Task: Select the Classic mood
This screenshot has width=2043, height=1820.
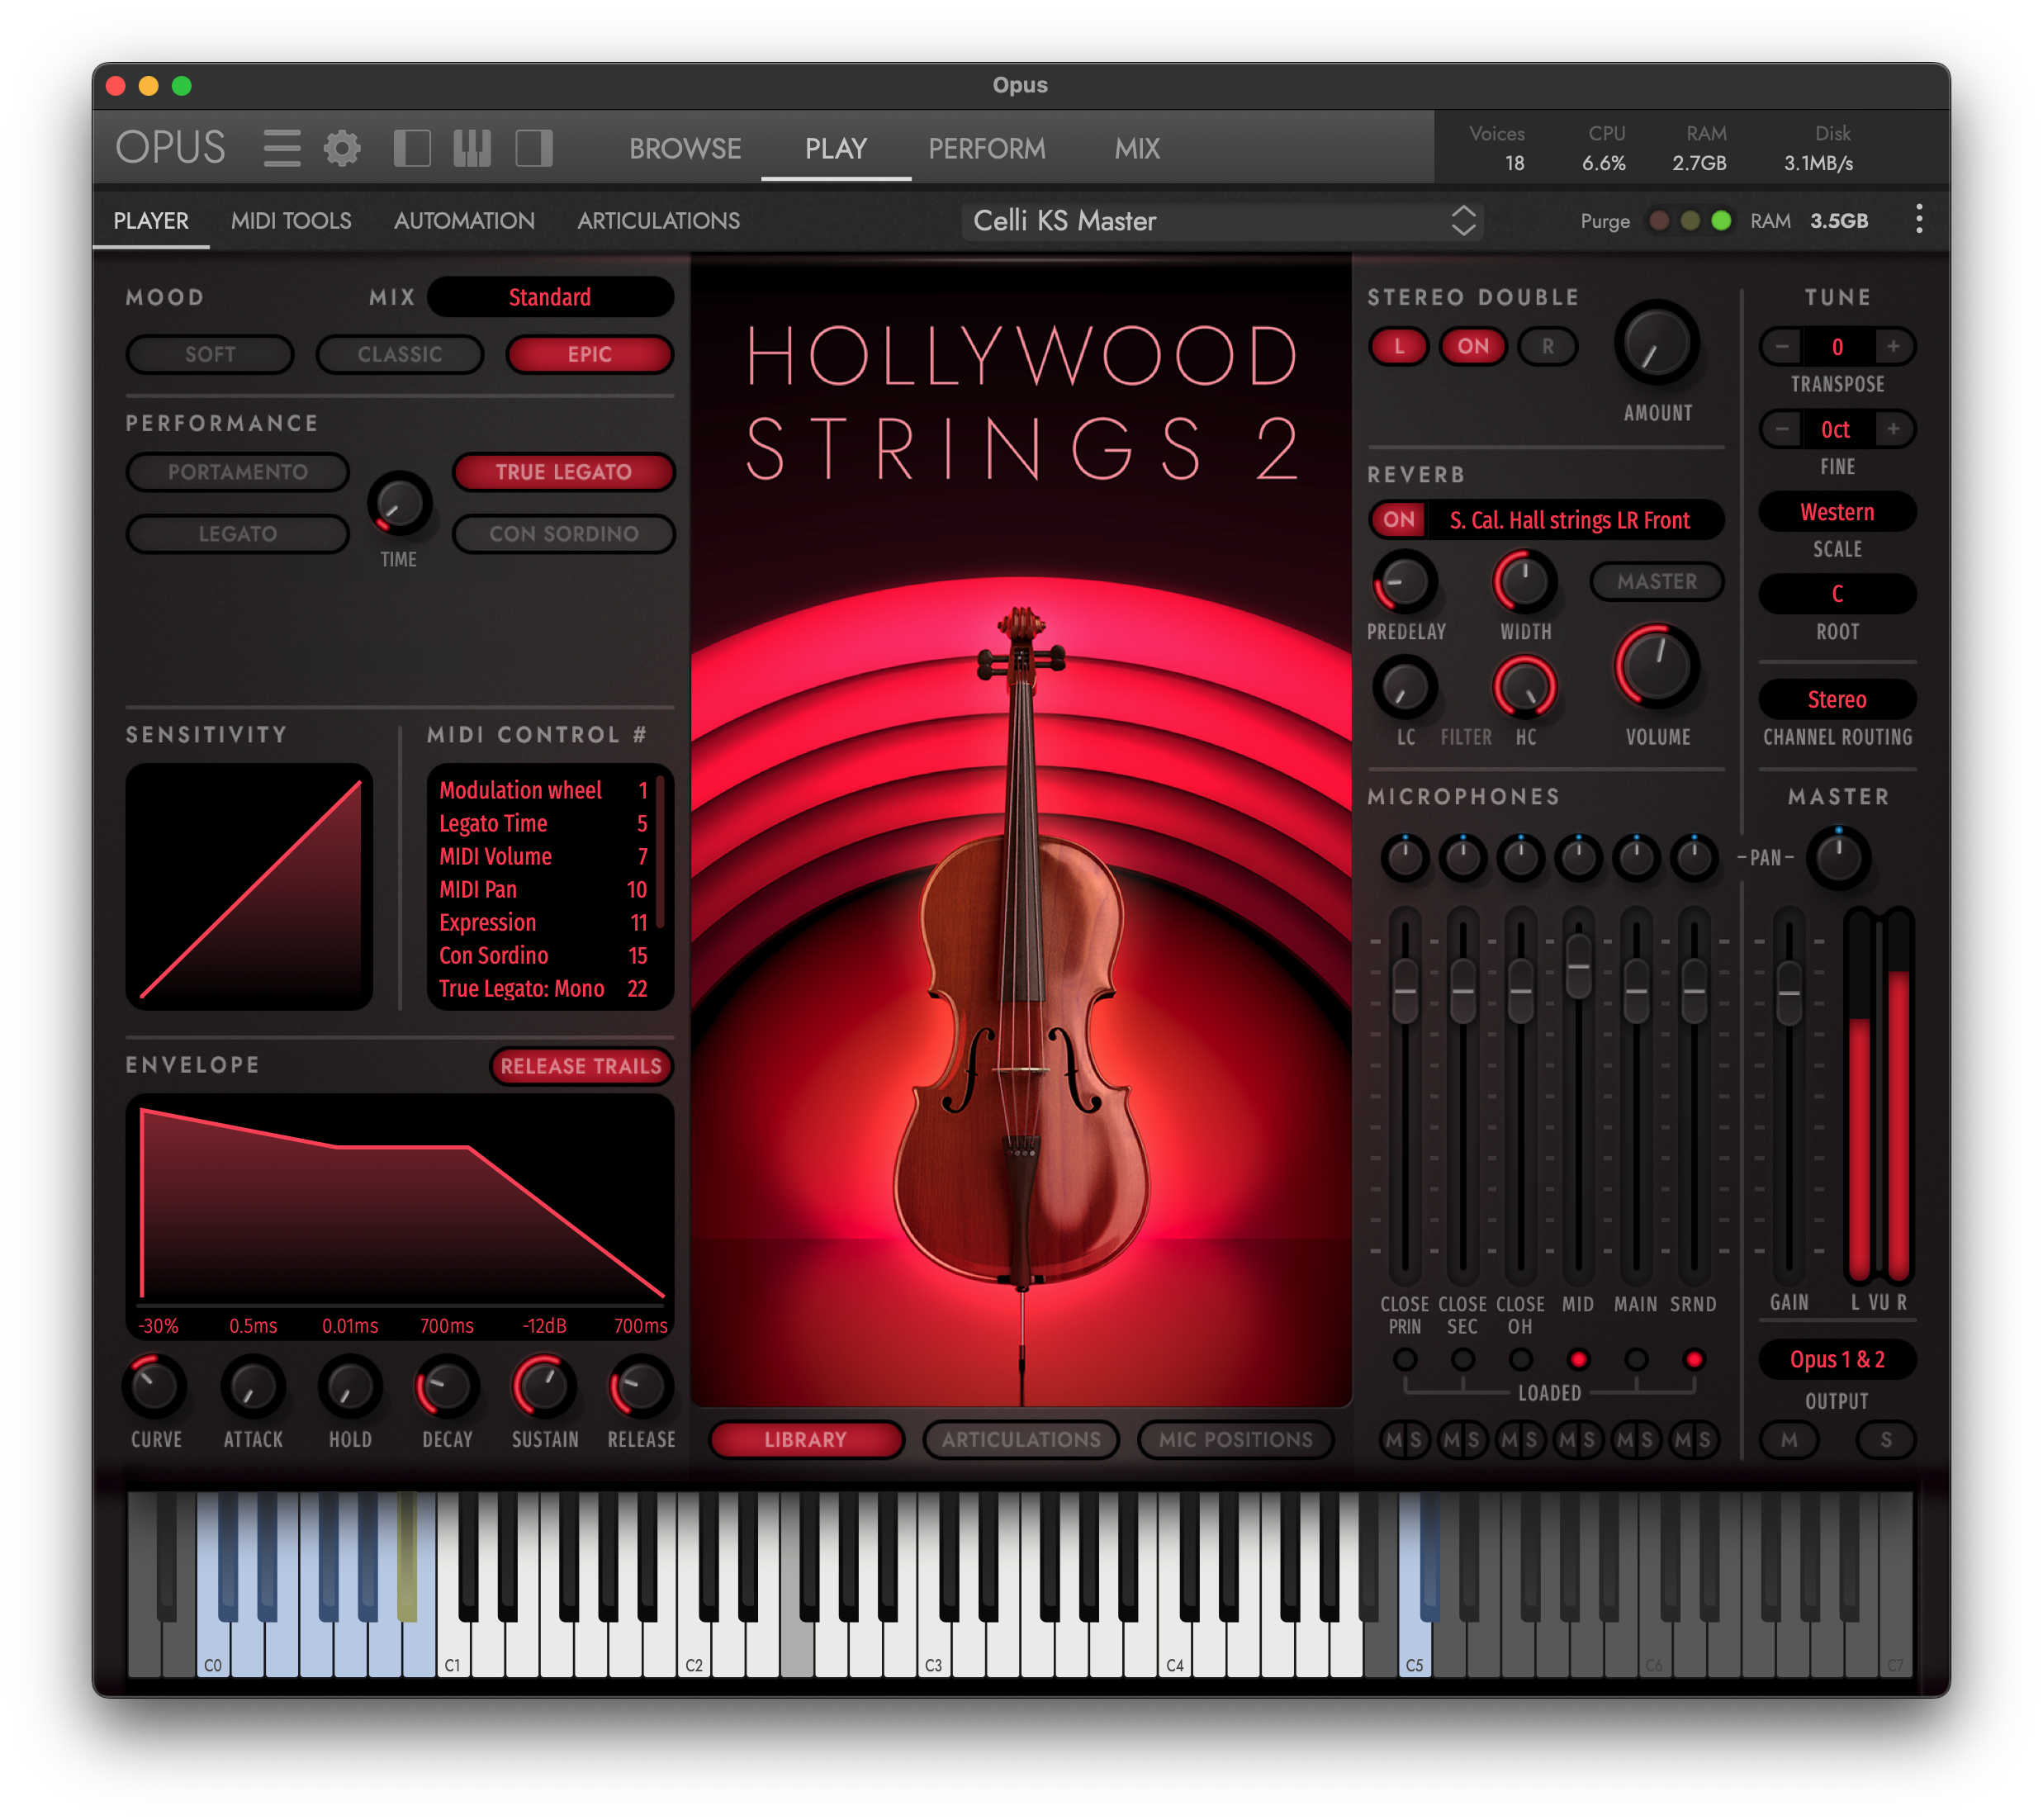Action: 400,354
